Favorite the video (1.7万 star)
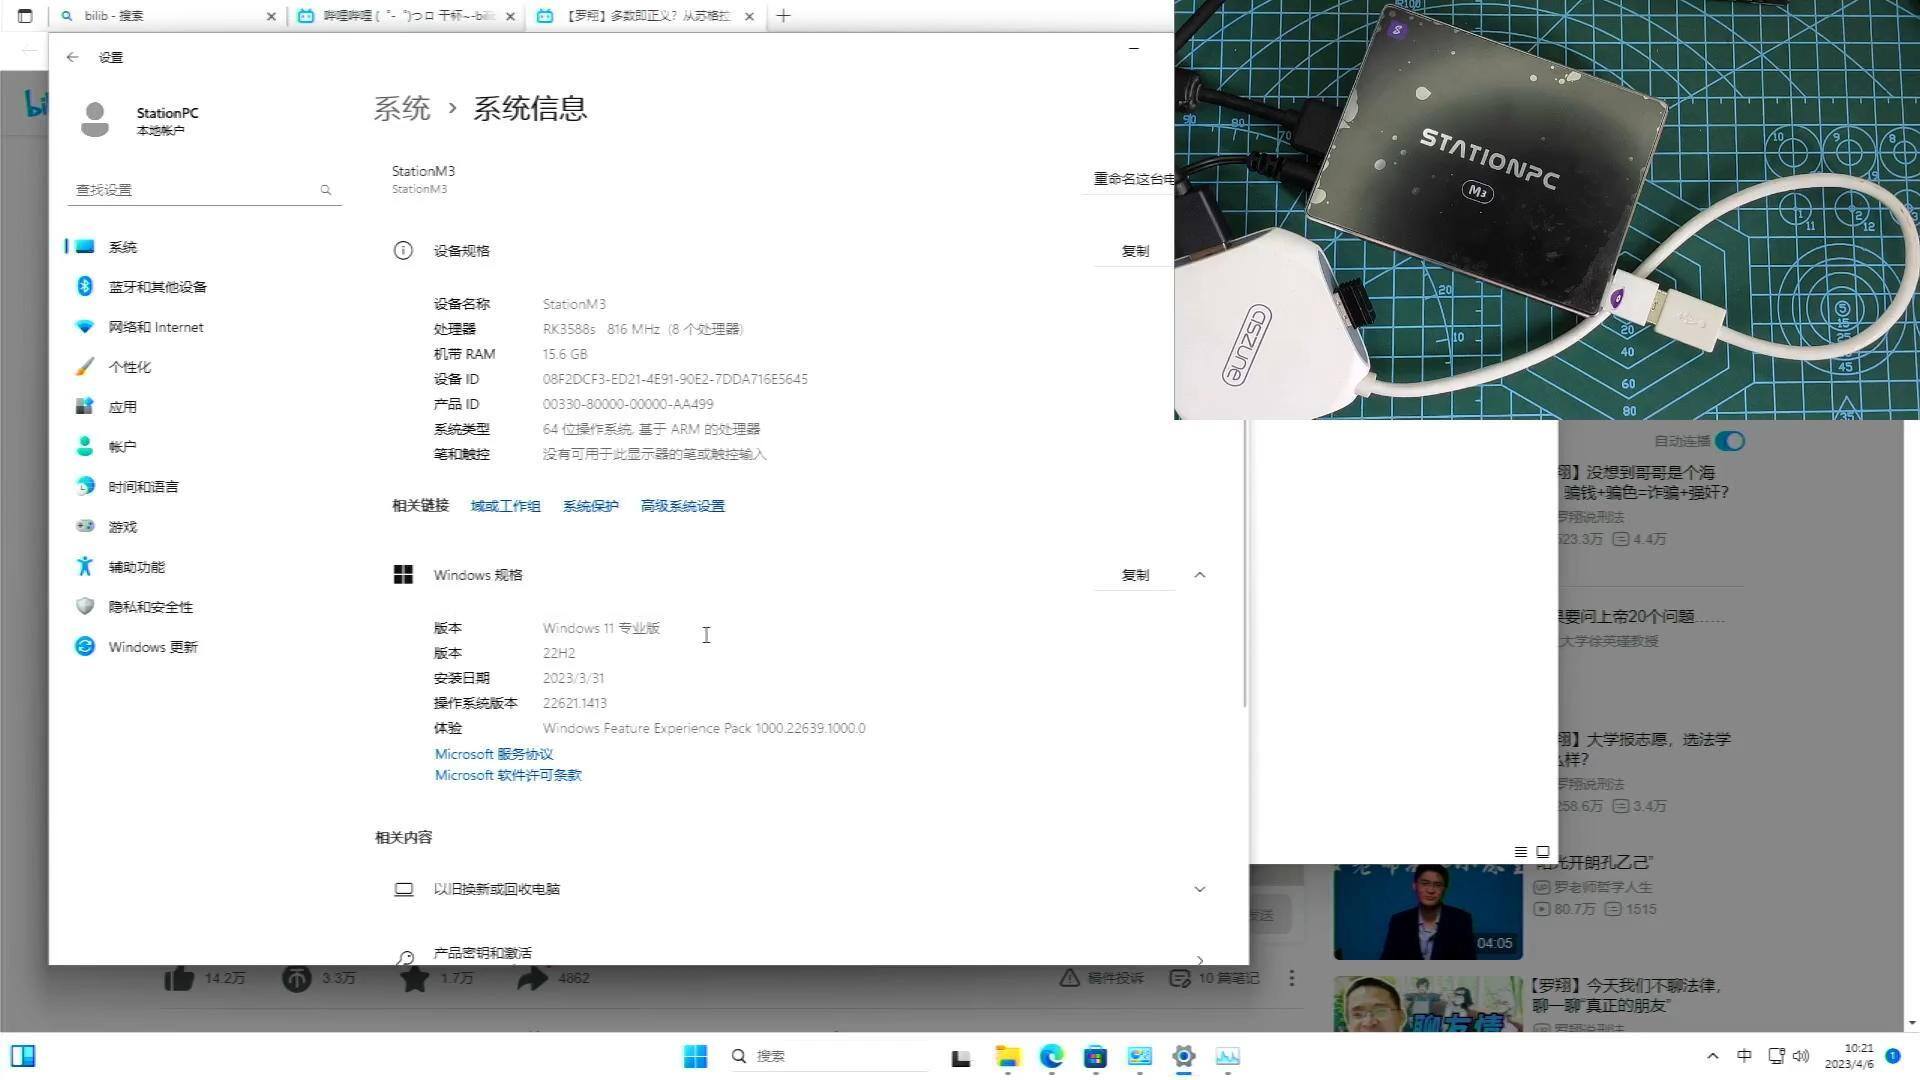1920x1080 pixels. tap(414, 978)
